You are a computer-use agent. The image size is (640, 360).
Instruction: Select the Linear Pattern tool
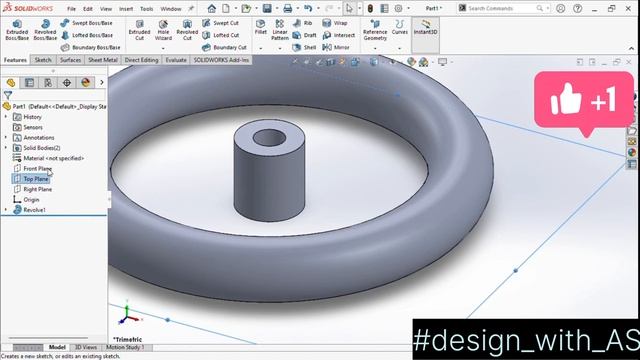[x=280, y=30]
